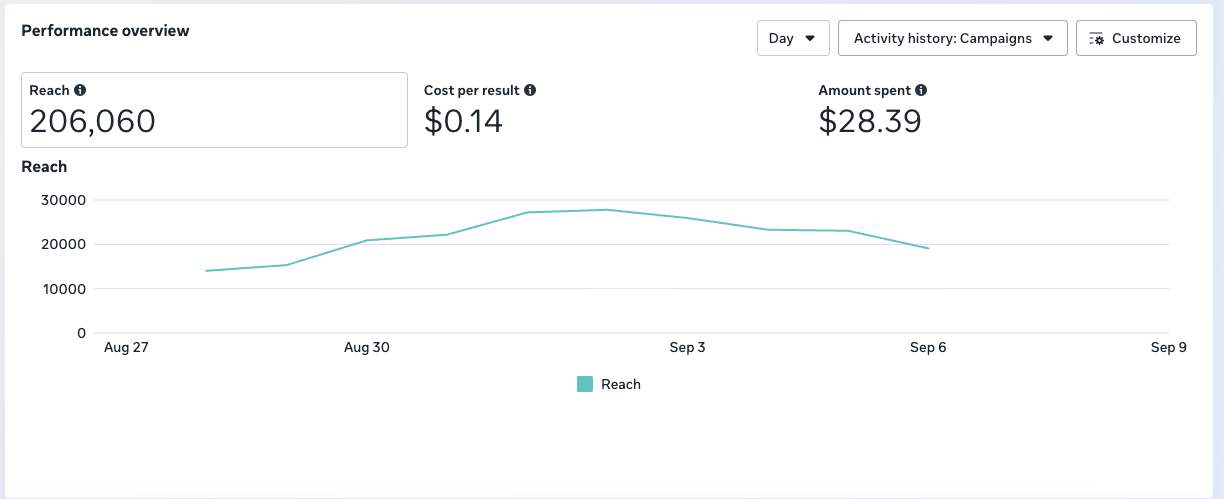Click the Cost per result info icon
The image size is (1224, 499).
(530, 90)
